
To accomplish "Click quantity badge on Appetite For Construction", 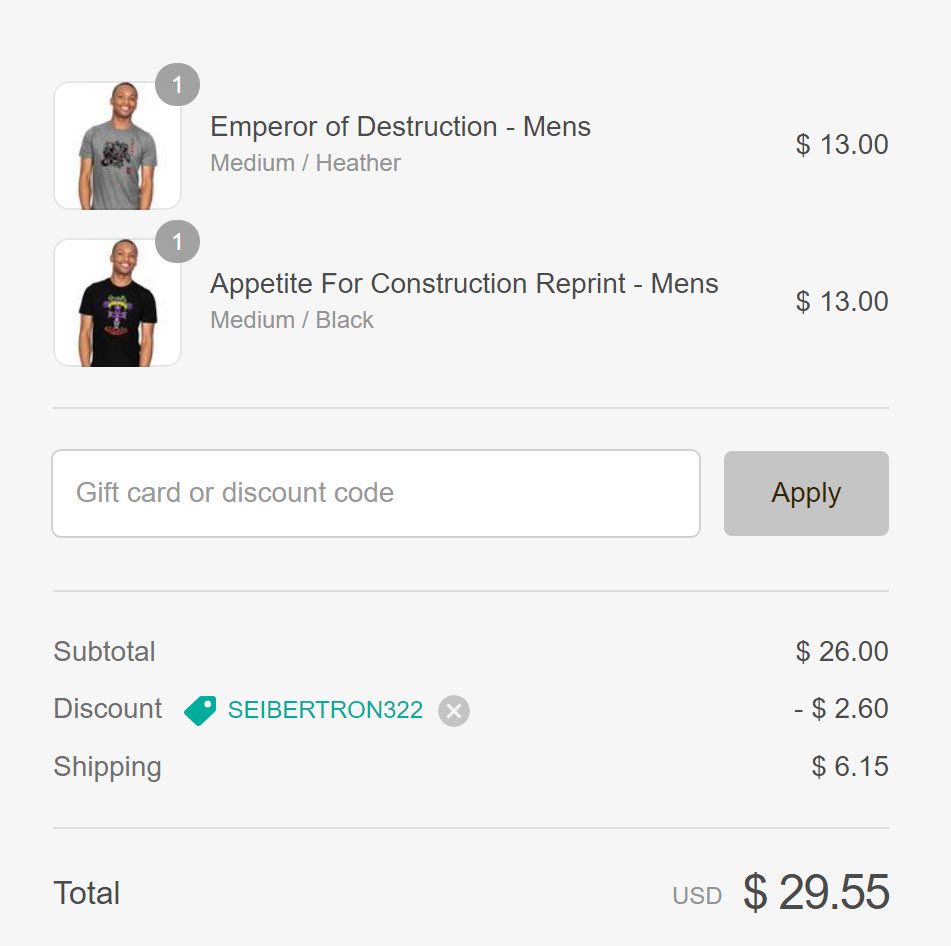I will click(178, 242).
